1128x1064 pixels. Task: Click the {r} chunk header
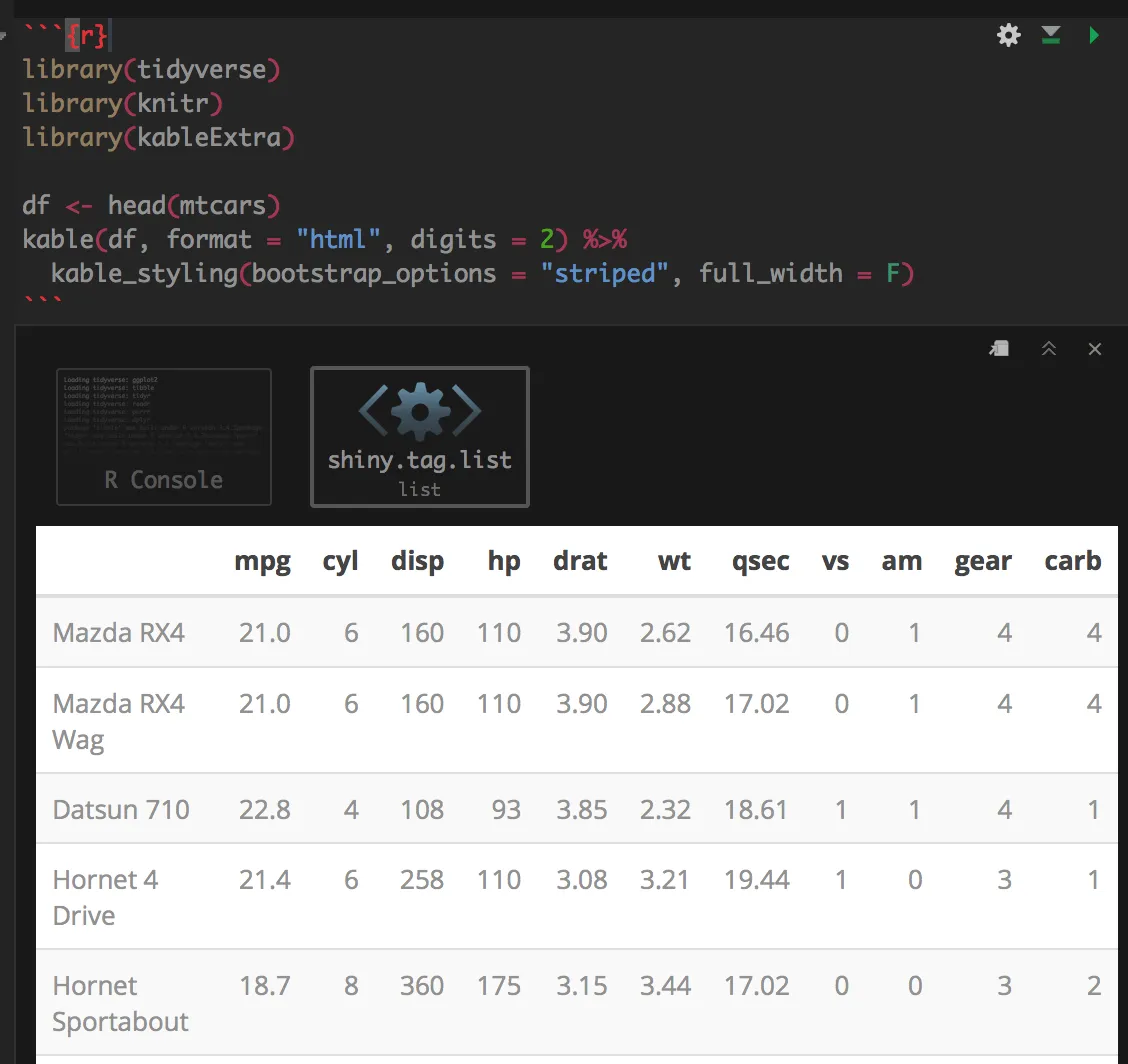pyautogui.click(x=88, y=36)
